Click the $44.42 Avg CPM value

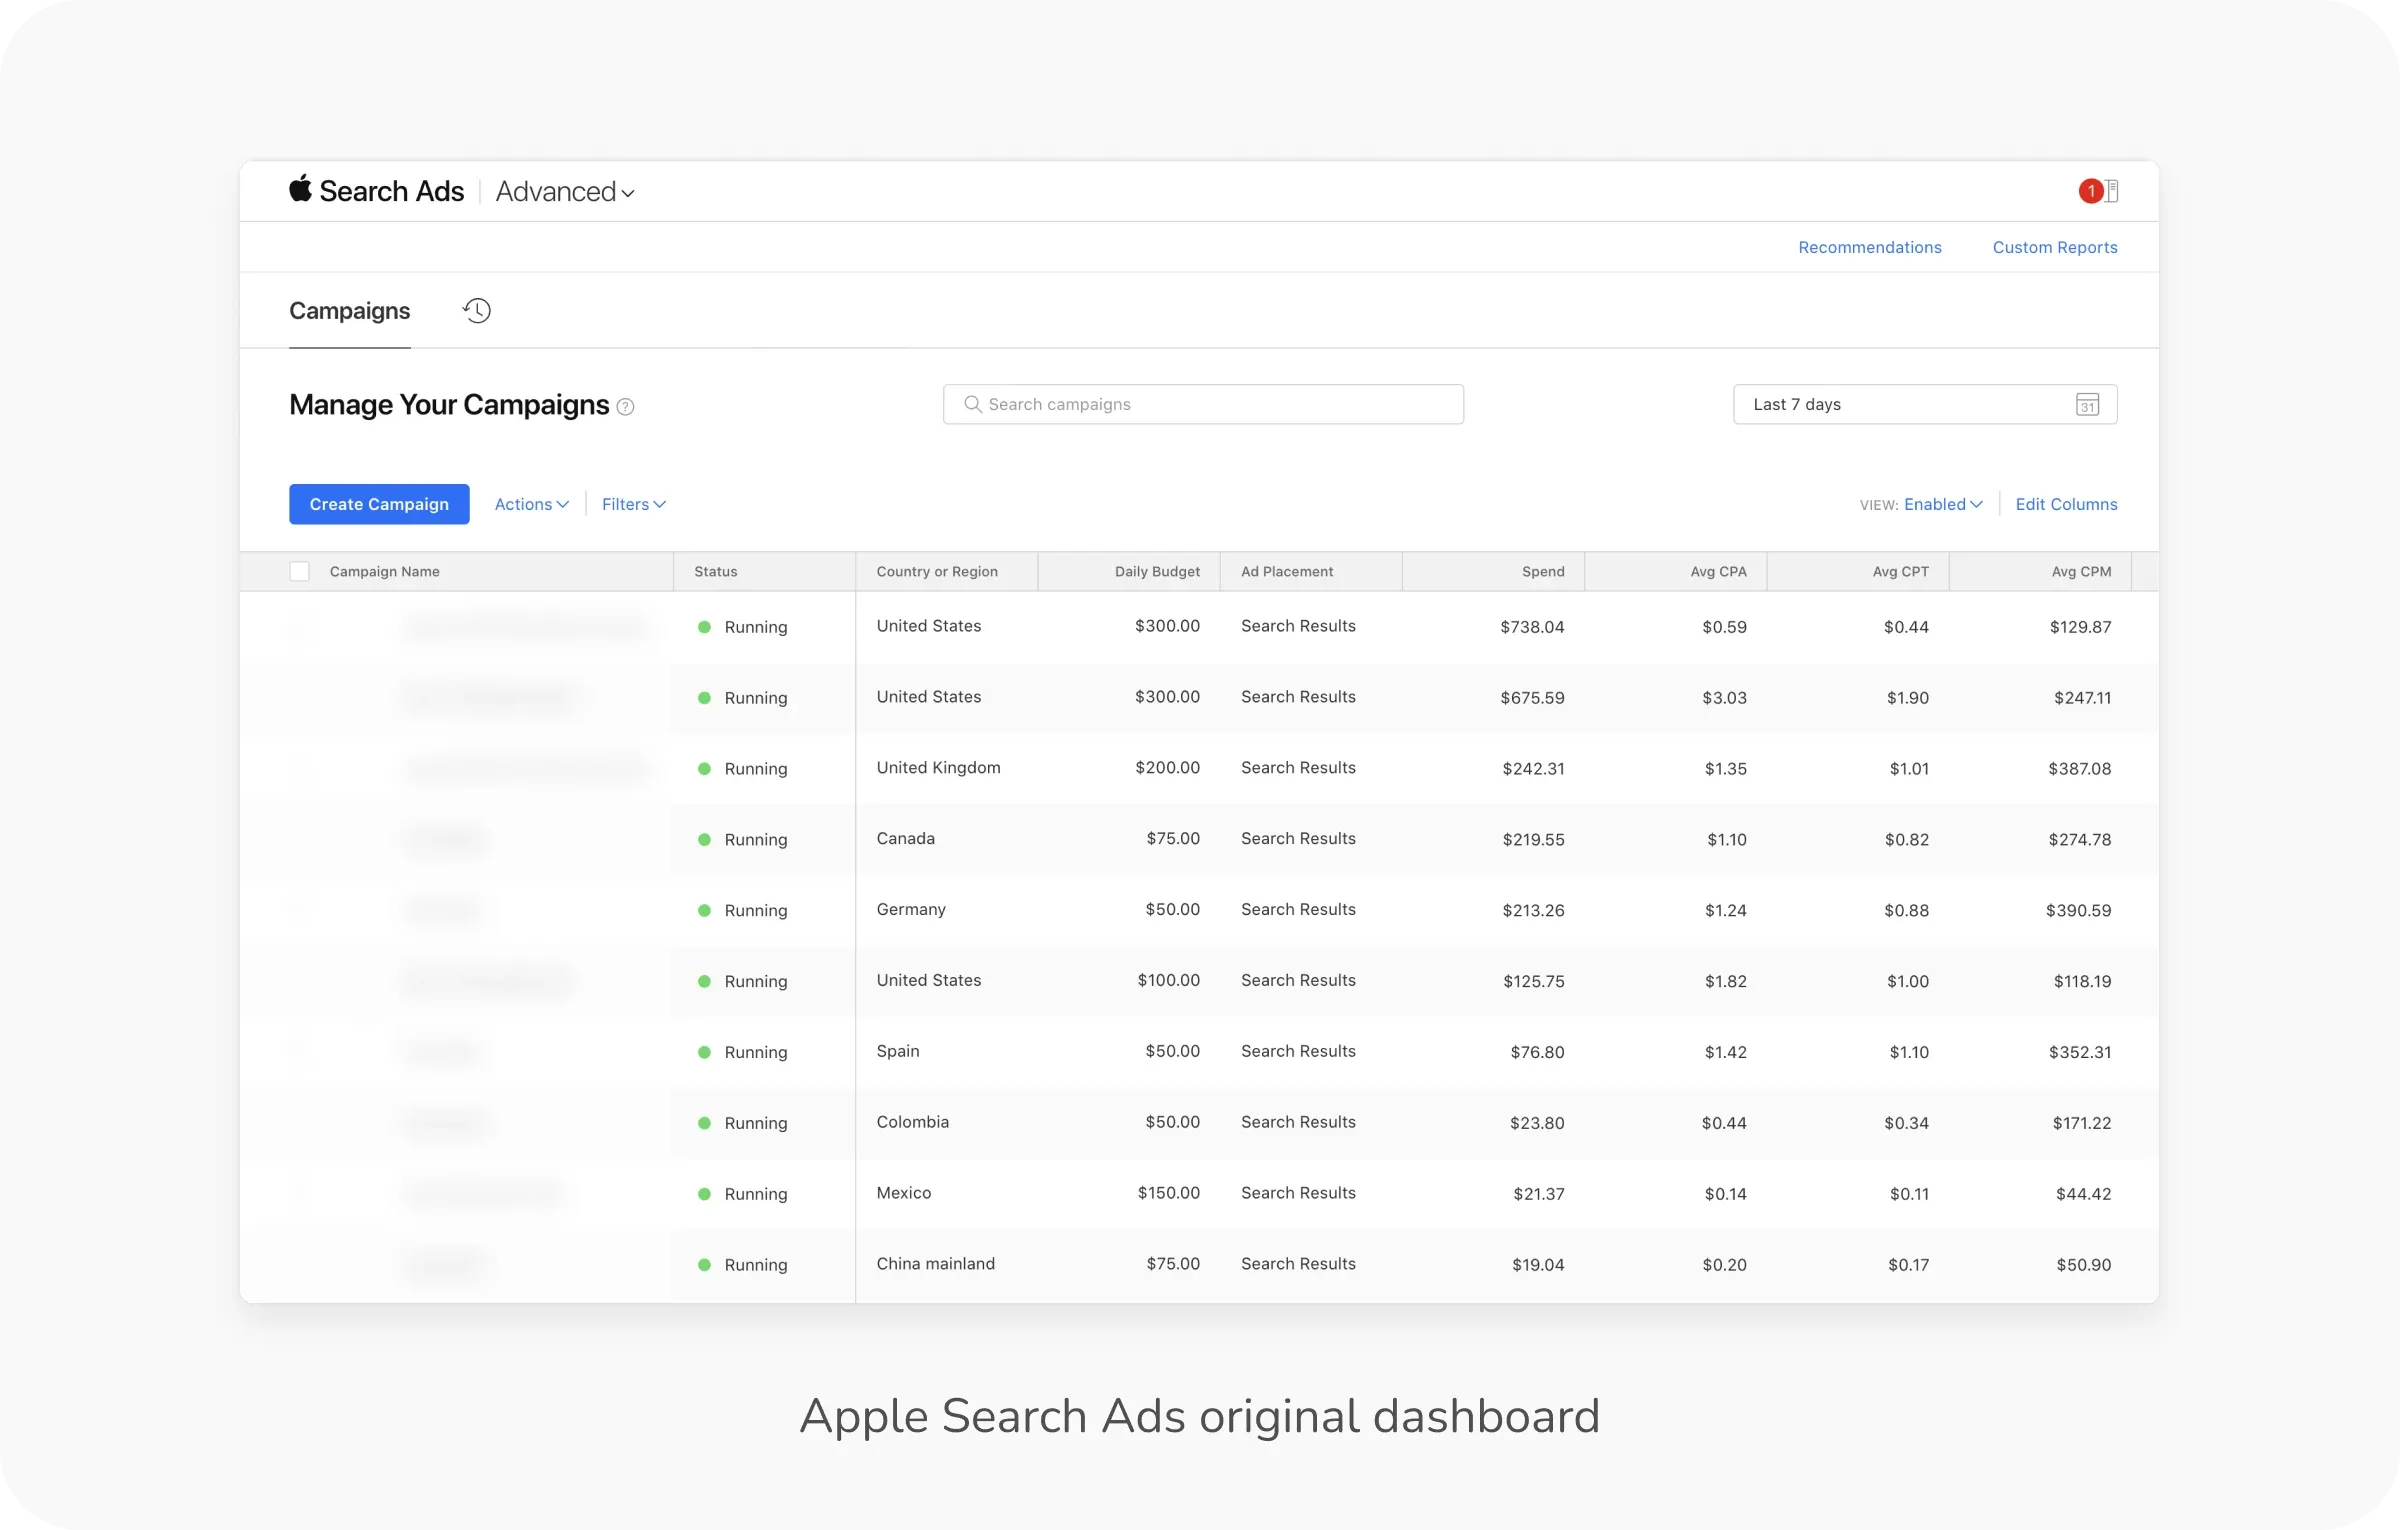pos(2083,1194)
